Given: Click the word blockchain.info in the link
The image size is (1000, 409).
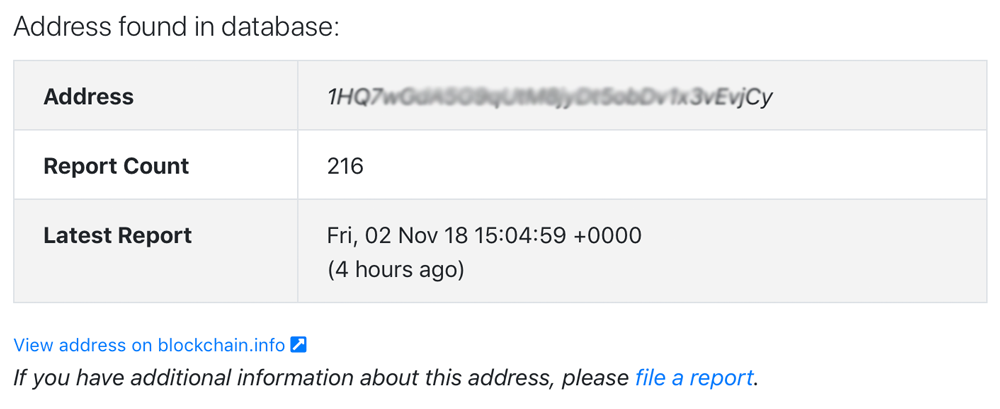Looking at the screenshot, I should pos(221,345).
